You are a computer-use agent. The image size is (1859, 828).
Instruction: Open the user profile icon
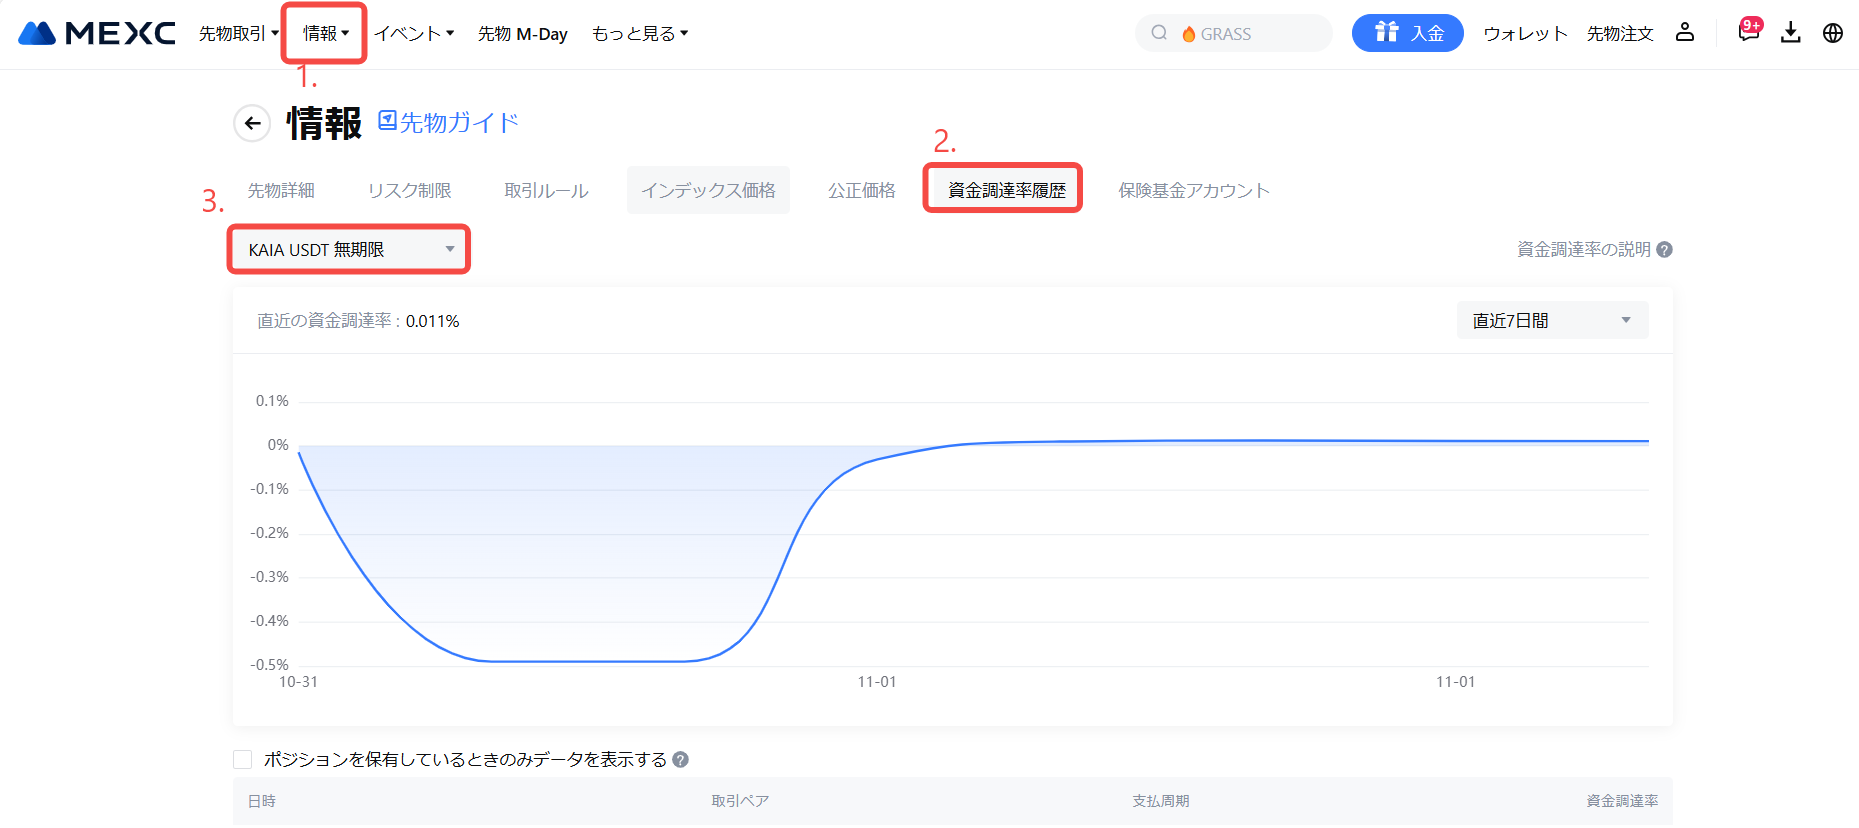pos(1685,33)
